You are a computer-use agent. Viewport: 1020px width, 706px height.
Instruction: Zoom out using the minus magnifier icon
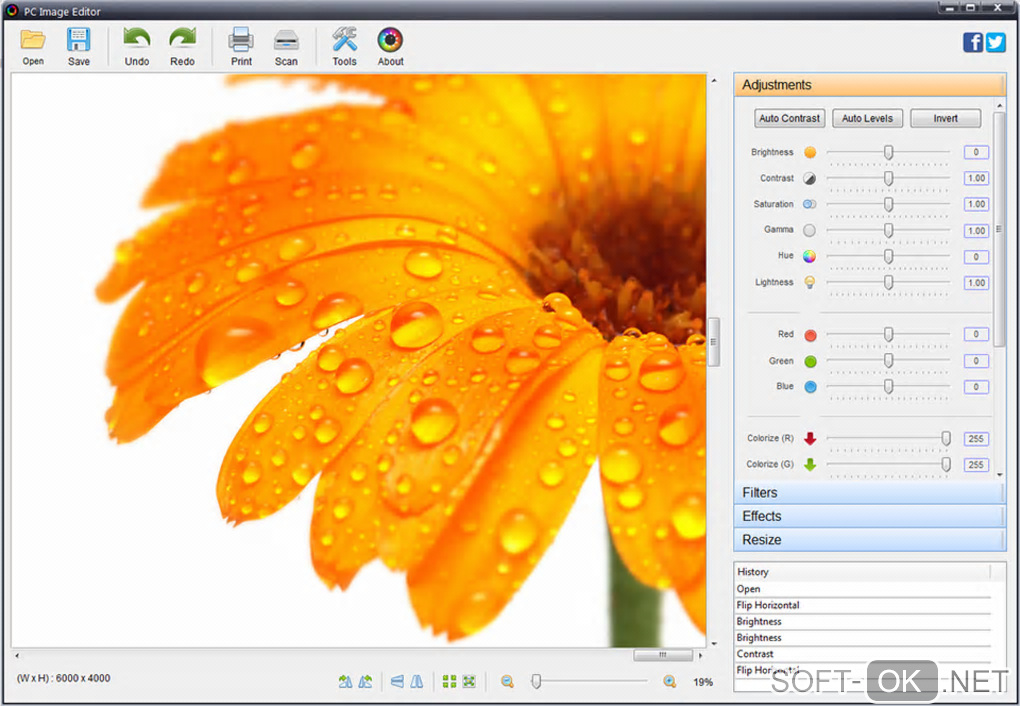click(x=507, y=682)
